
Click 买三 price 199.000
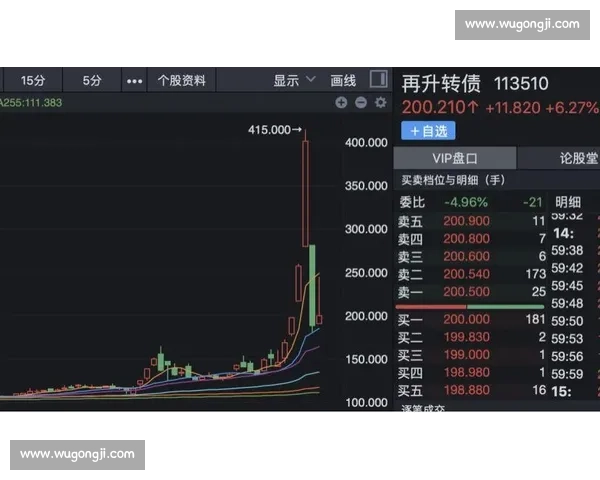(466, 355)
